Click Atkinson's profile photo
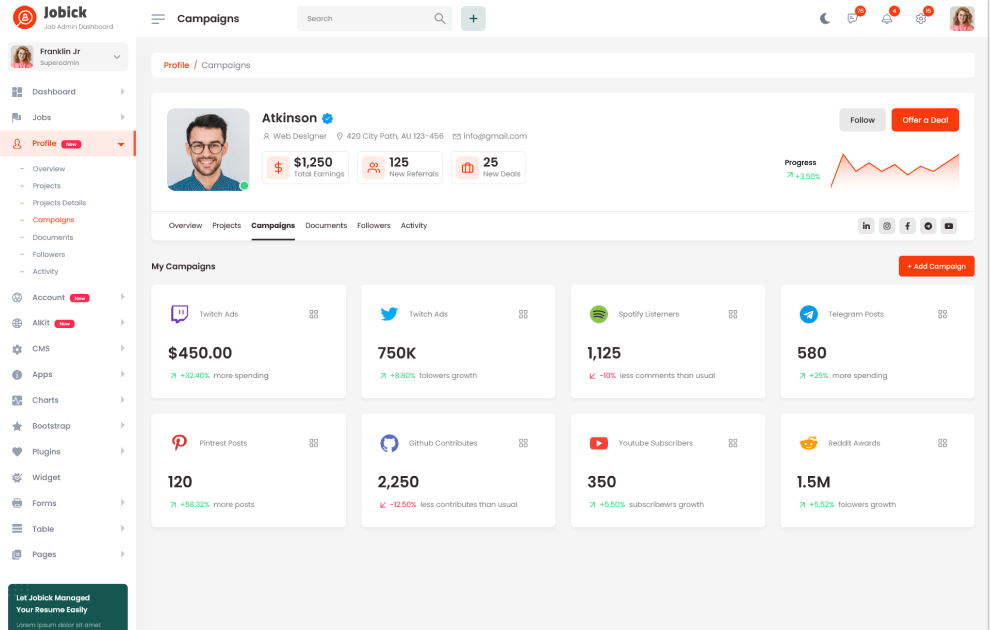Screen dimensions: 990x630 pyautogui.click(x=208, y=150)
